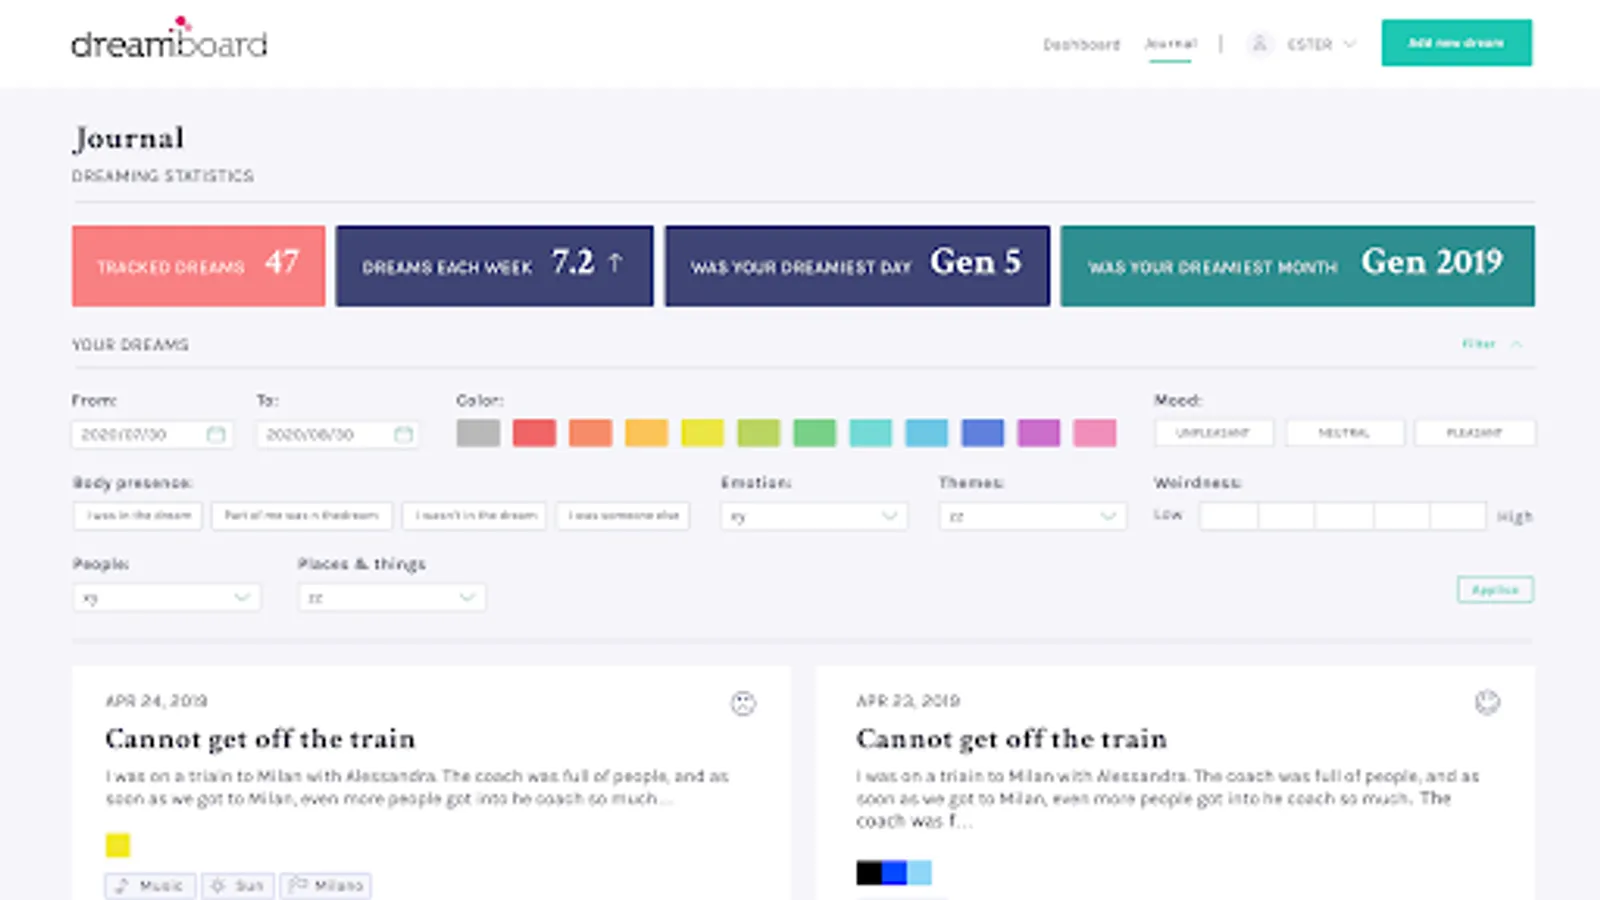Toggle 'I was in the dream' body presence
1600x900 pixels.
click(138, 516)
